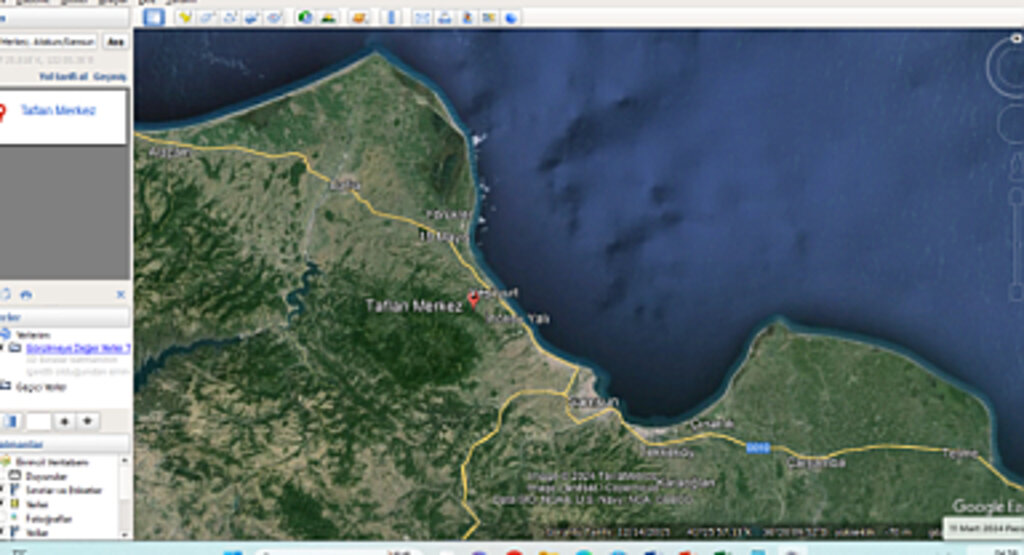
Task: Toggle the Duyurular layer checkbox
Action: point(3,476)
